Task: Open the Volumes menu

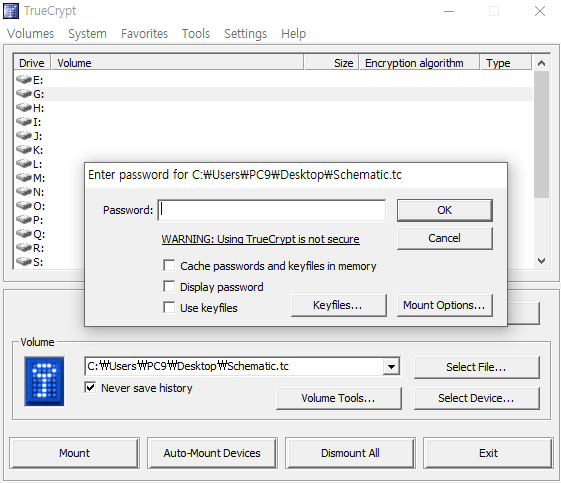Action: tap(30, 34)
